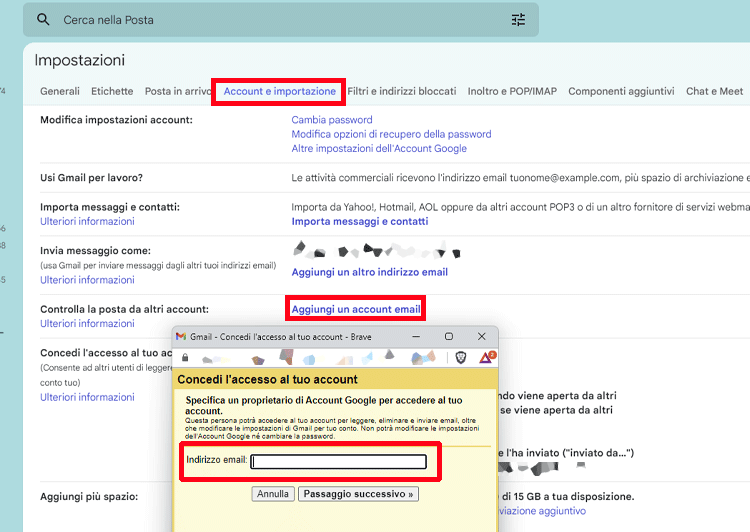The image size is (750, 532).
Task: Click the Importa messaggi e contatti label
Action: click(x=110, y=207)
